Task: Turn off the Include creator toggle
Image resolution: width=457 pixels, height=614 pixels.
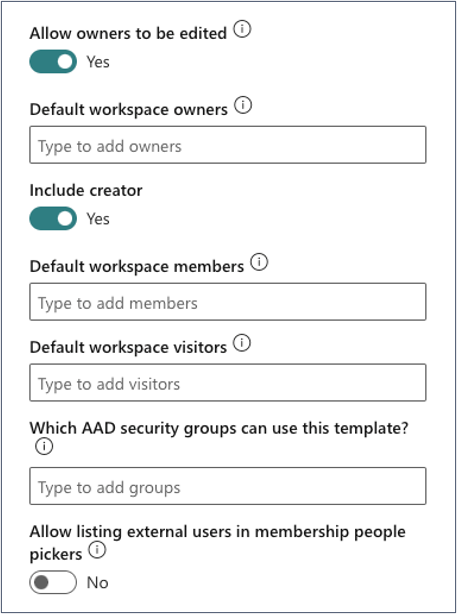Action: click(x=53, y=219)
